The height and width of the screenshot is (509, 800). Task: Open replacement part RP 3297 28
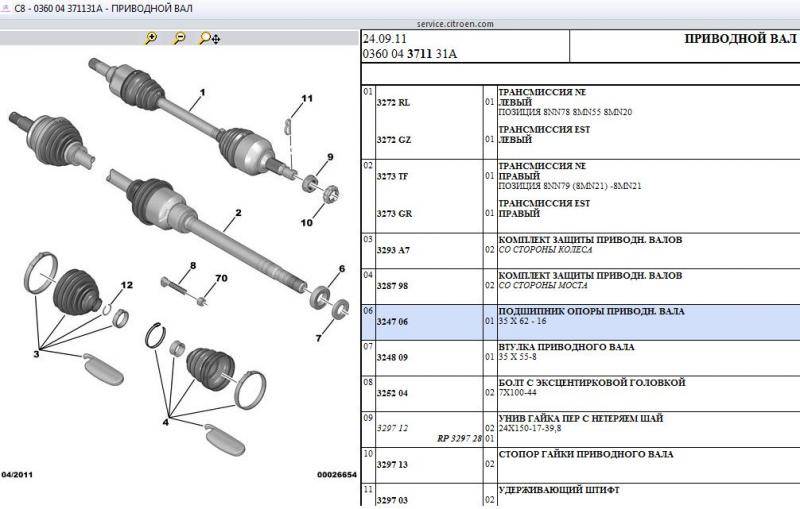(459, 439)
